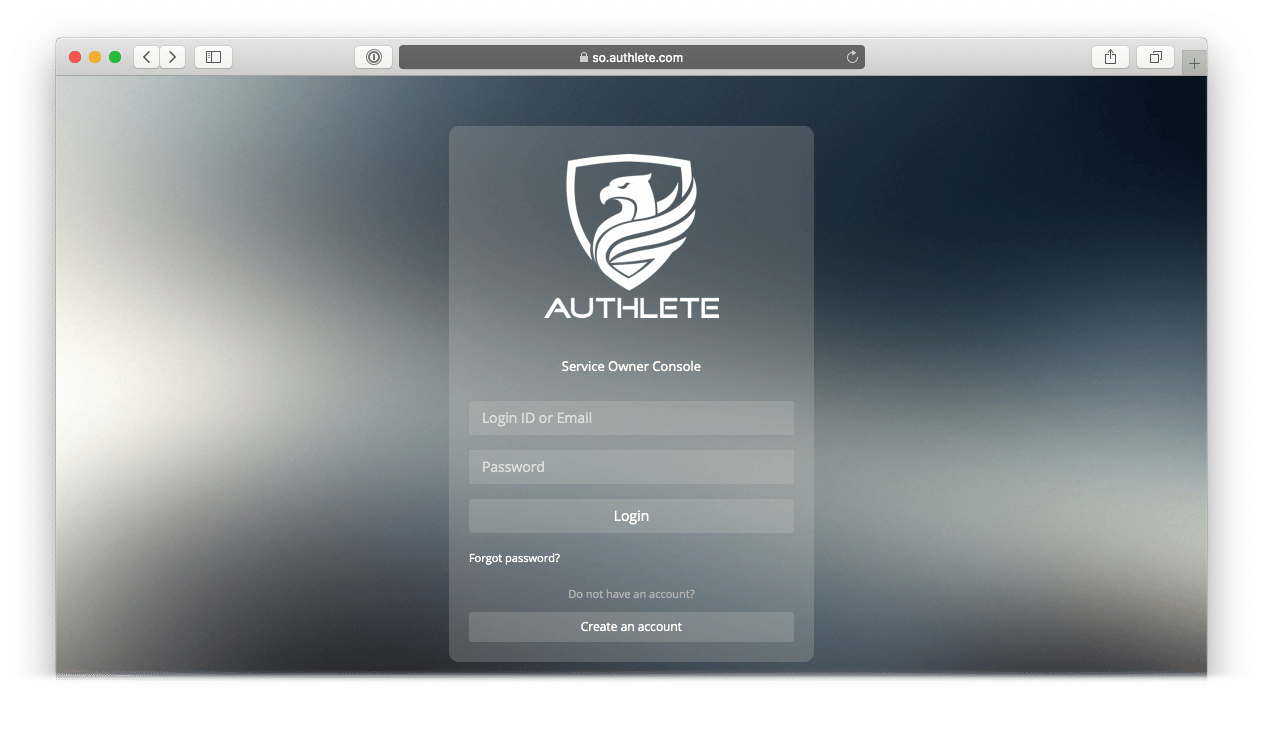Show the tab overview icon
The image size is (1263, 739).
click(1155, 57)
